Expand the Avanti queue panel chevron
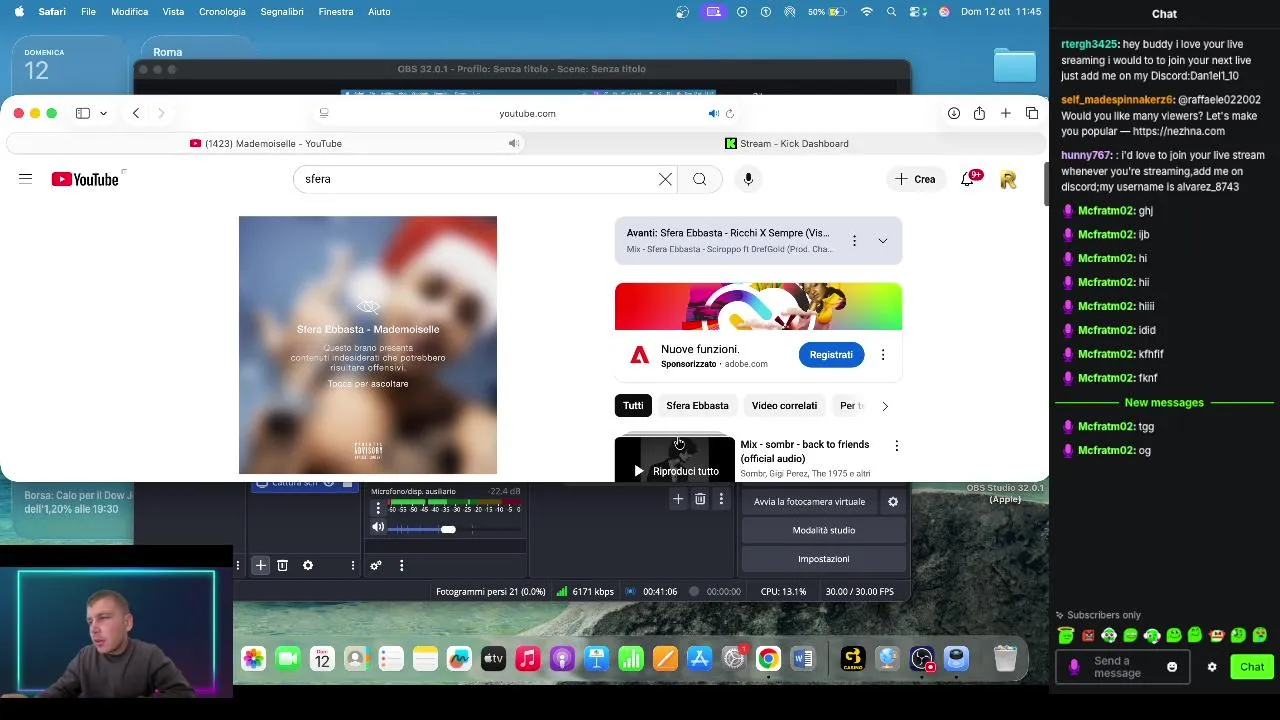 coord(883,241)
